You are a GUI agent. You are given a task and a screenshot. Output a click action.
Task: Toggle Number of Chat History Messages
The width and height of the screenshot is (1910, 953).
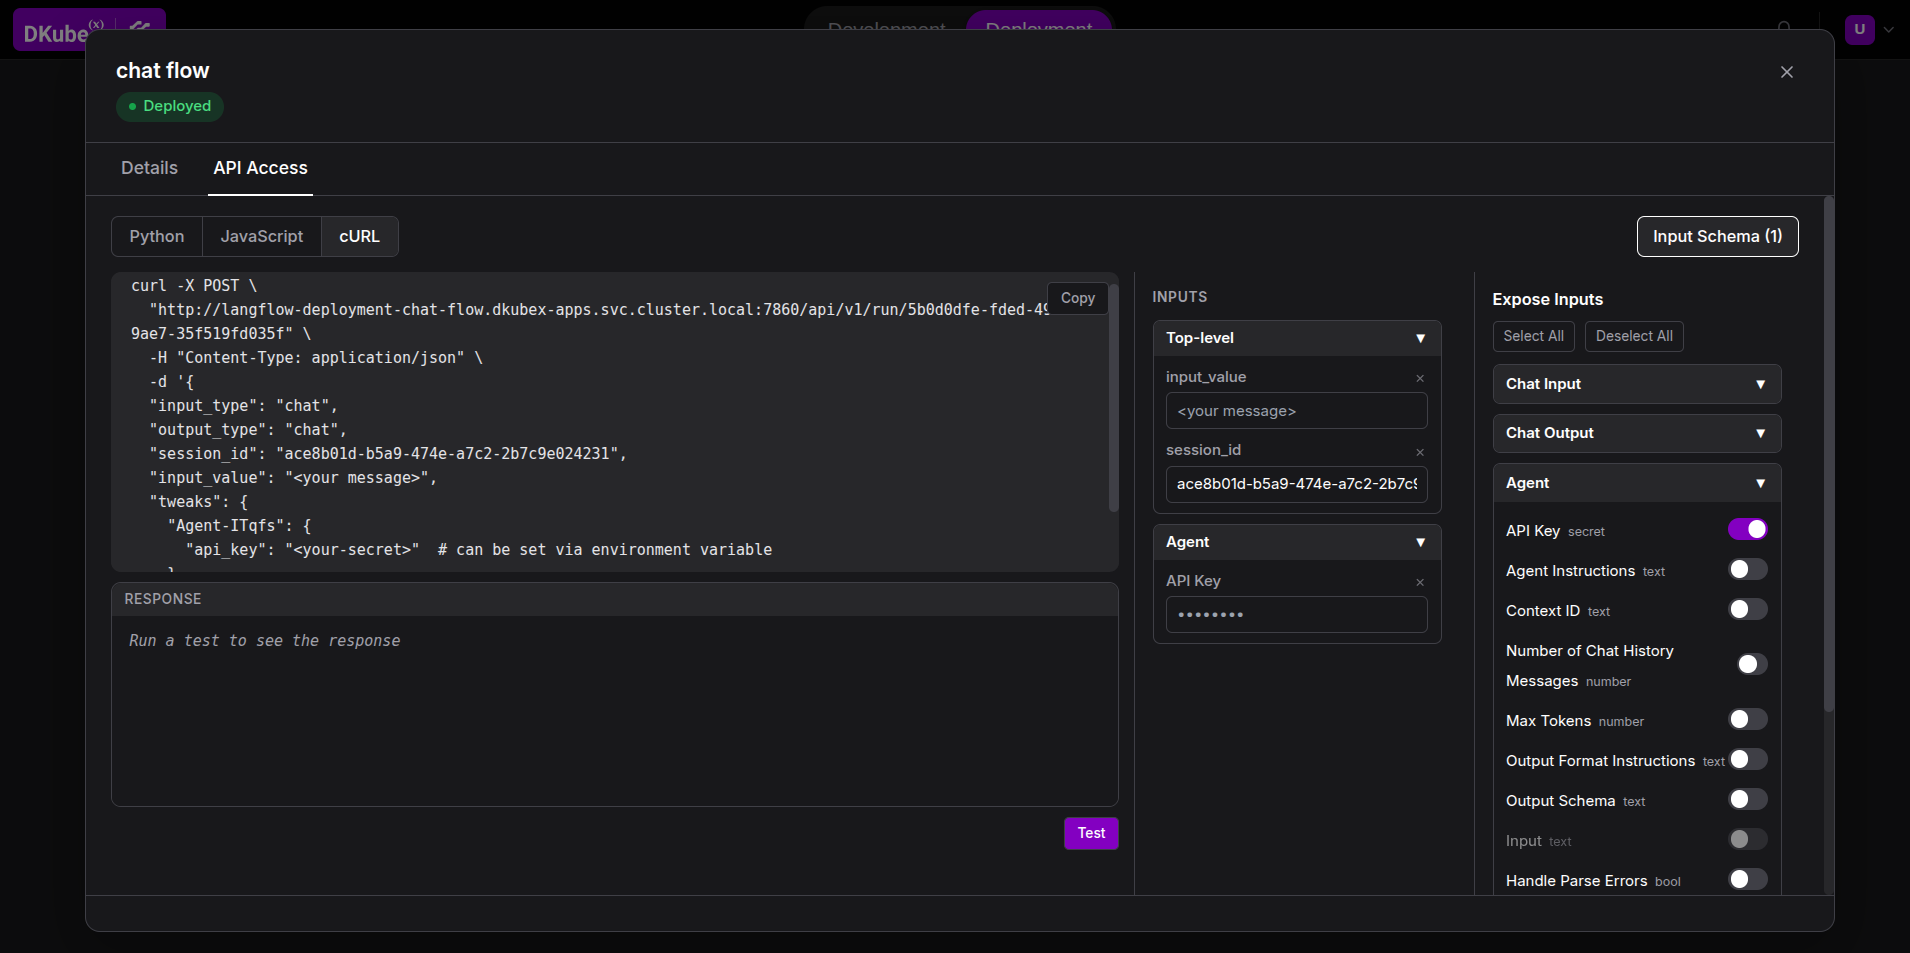point(1751,664)
